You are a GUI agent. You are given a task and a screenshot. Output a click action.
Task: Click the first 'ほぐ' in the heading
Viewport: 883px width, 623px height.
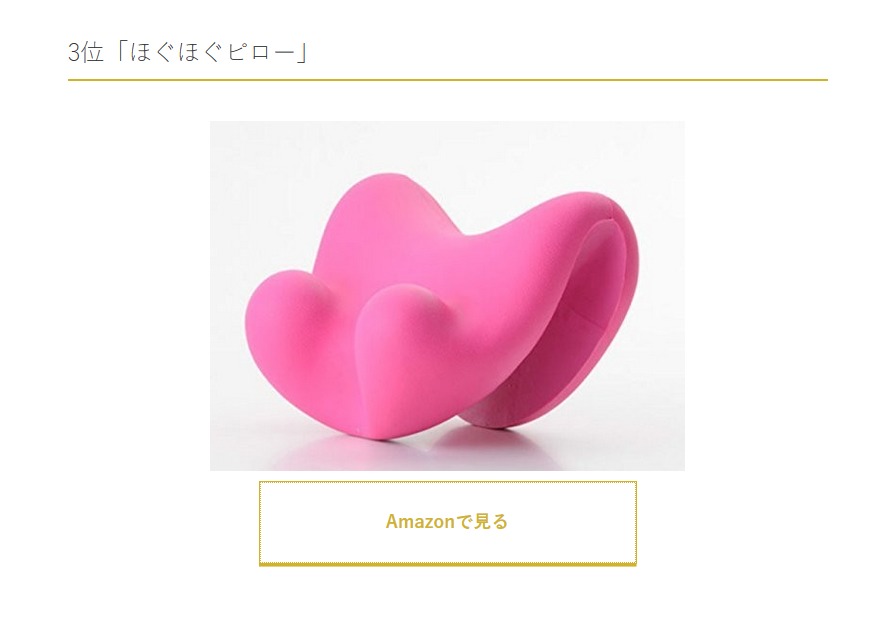(x=151, y=52)
